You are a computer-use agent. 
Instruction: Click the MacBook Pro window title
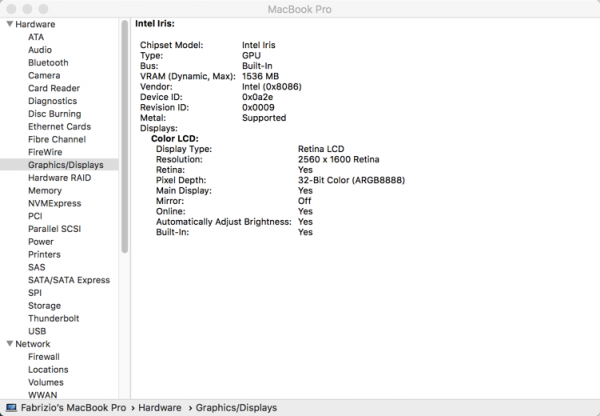[x=300, y=9]
